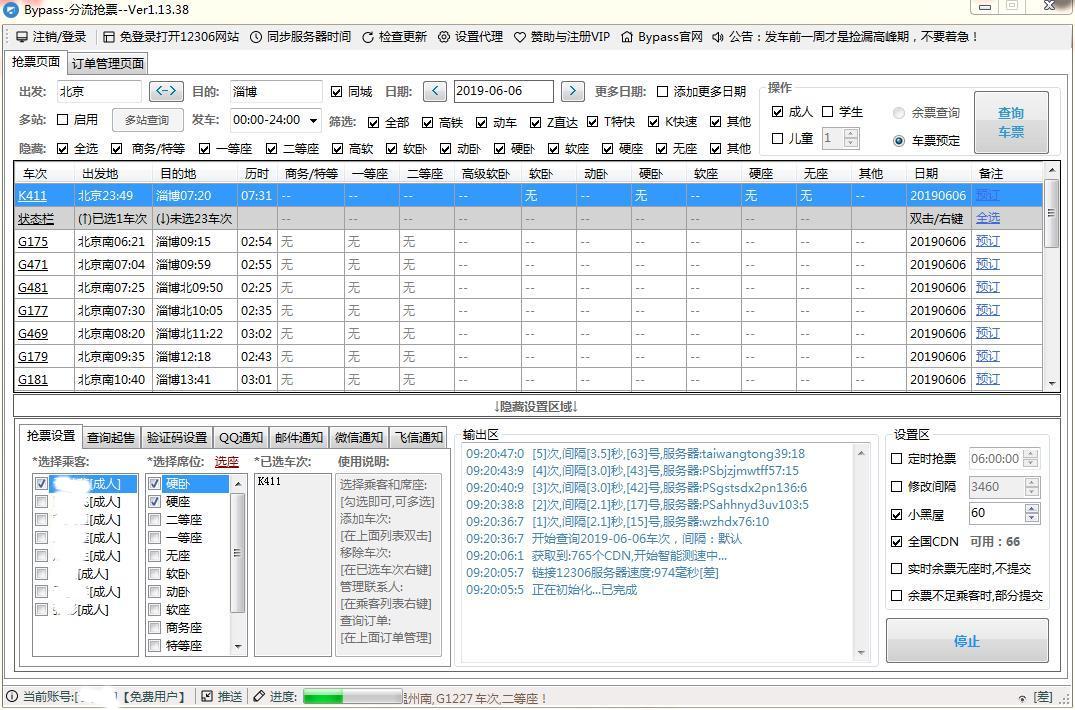Toggle the 定时抢票 scheduled booking checkbox
Viewport: 1075px width, 710px height.
point(895,458)
